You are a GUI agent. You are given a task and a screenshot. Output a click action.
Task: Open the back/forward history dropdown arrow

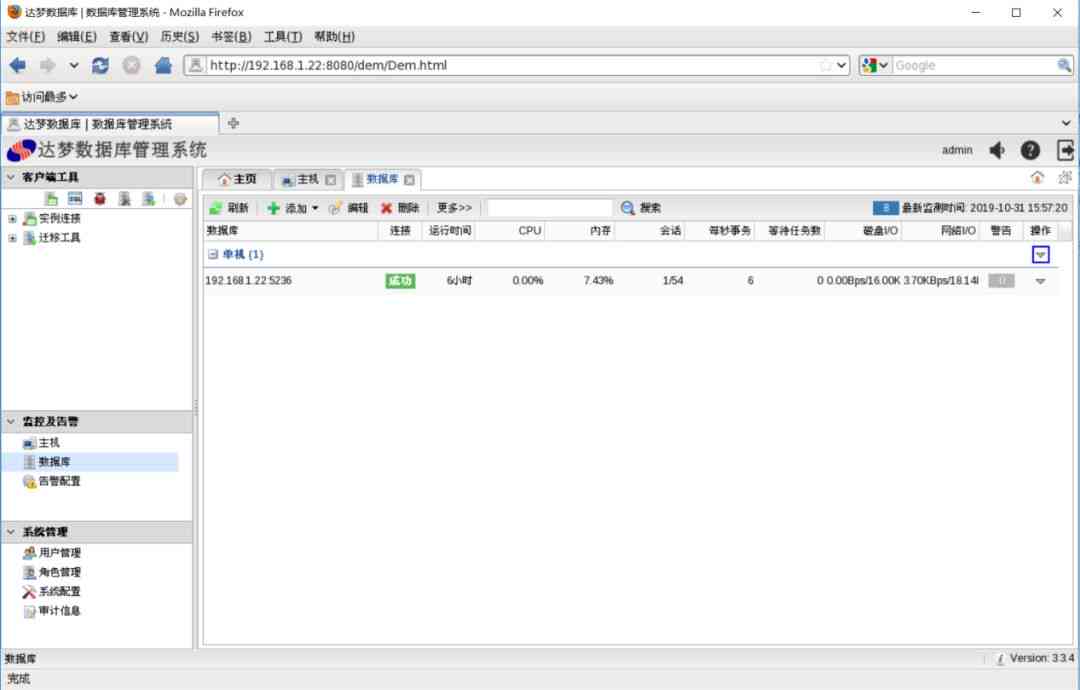[x=74, y=65]
